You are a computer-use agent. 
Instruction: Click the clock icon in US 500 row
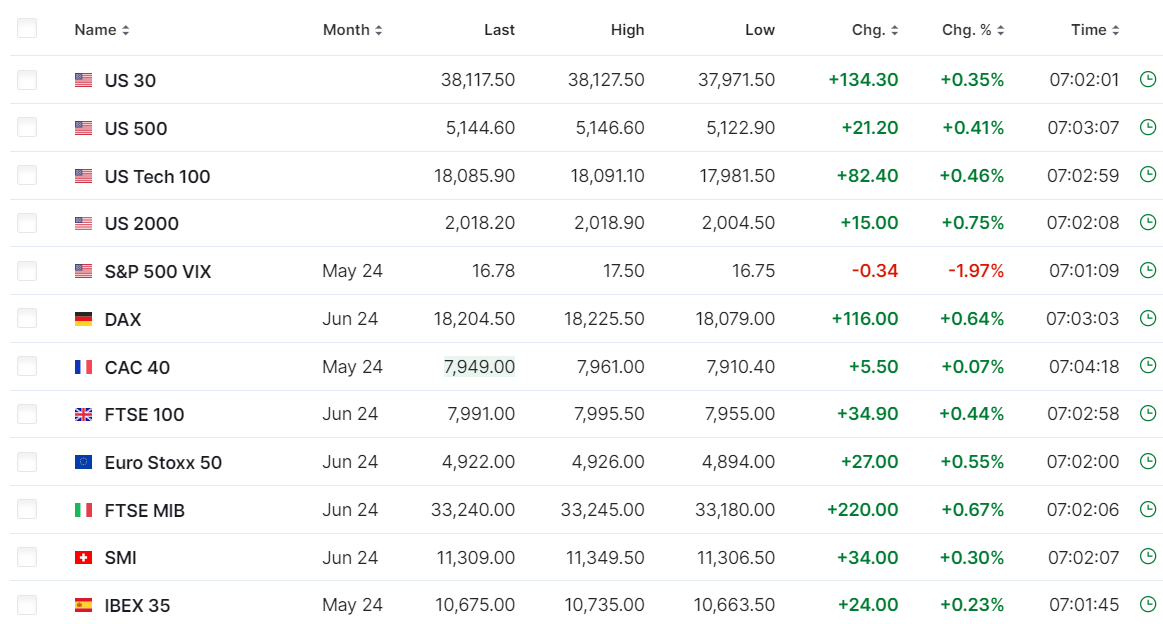(1147, 127)
